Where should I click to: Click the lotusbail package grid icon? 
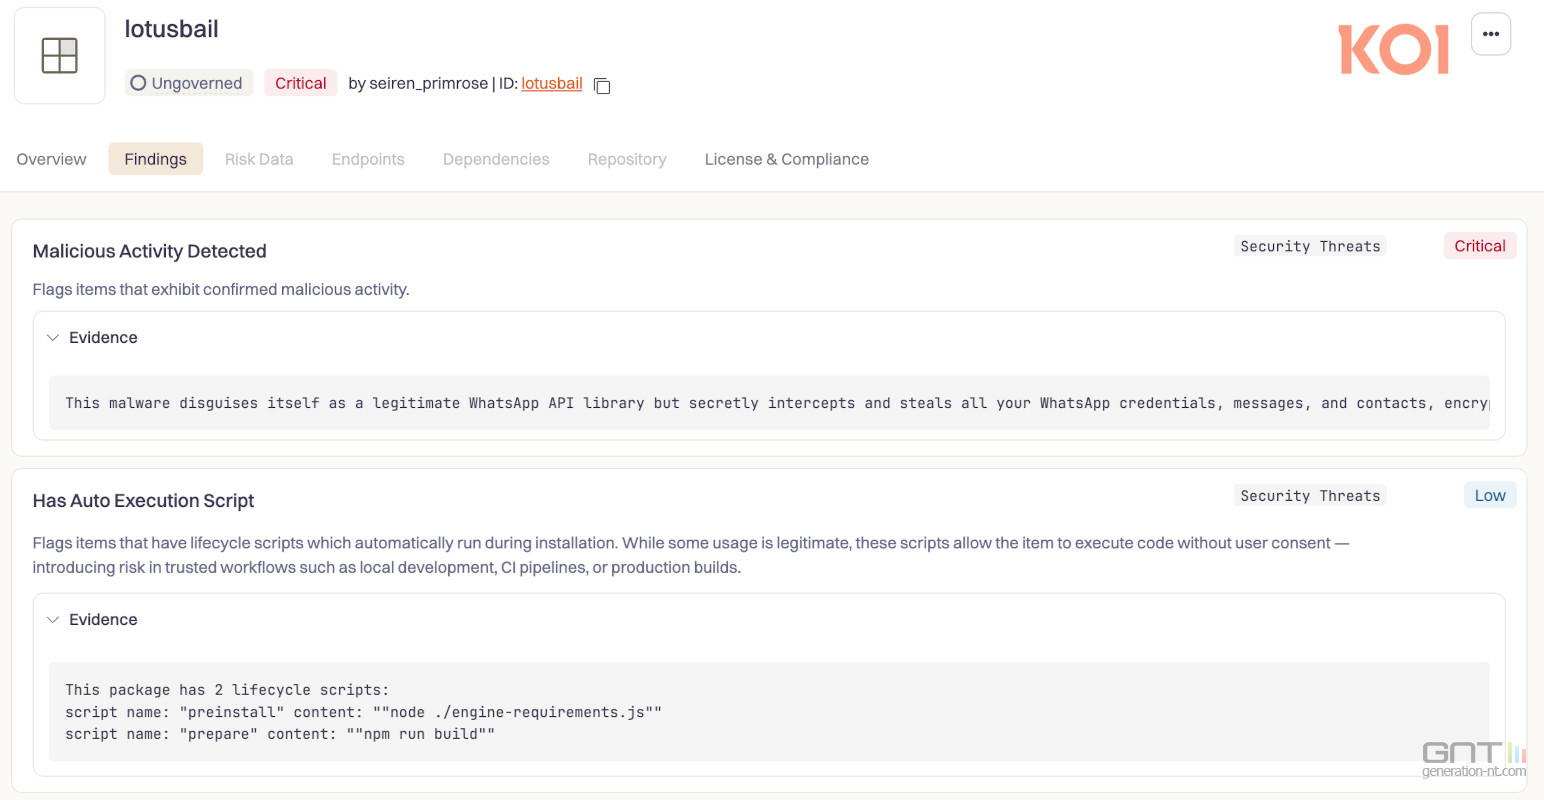(x=60, y=56)
